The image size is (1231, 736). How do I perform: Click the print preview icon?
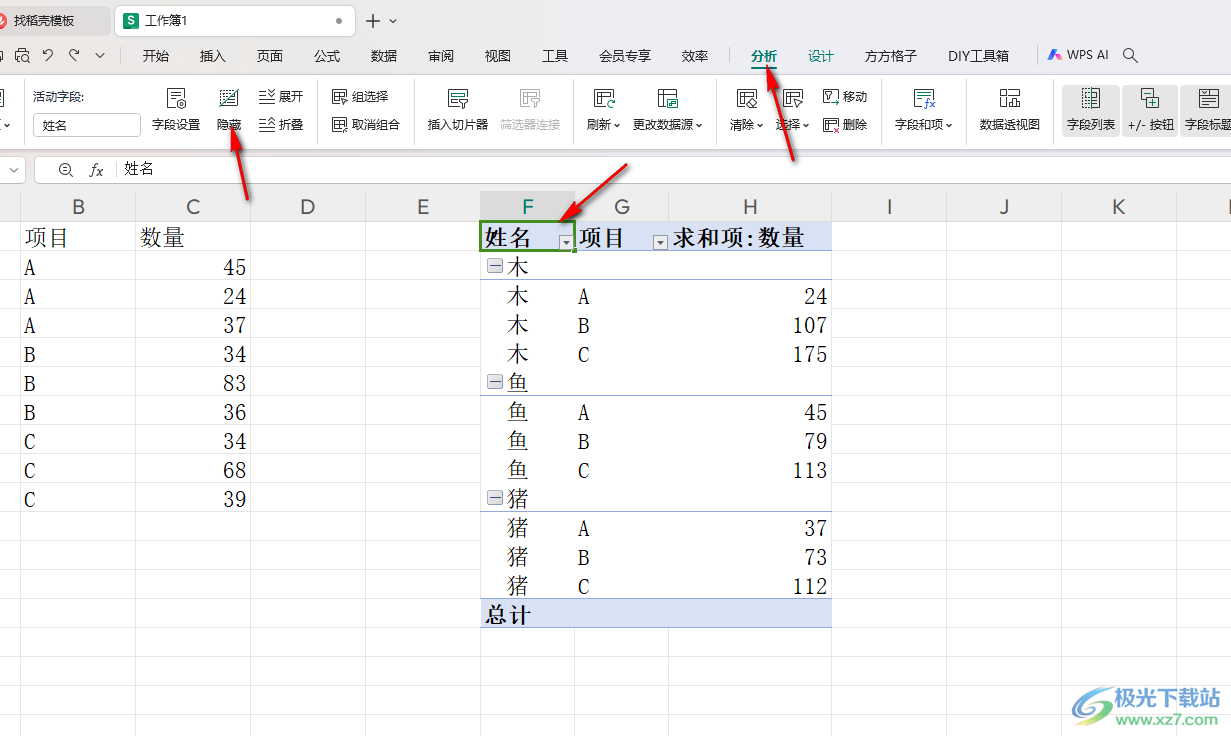click(x=22, y=56)
